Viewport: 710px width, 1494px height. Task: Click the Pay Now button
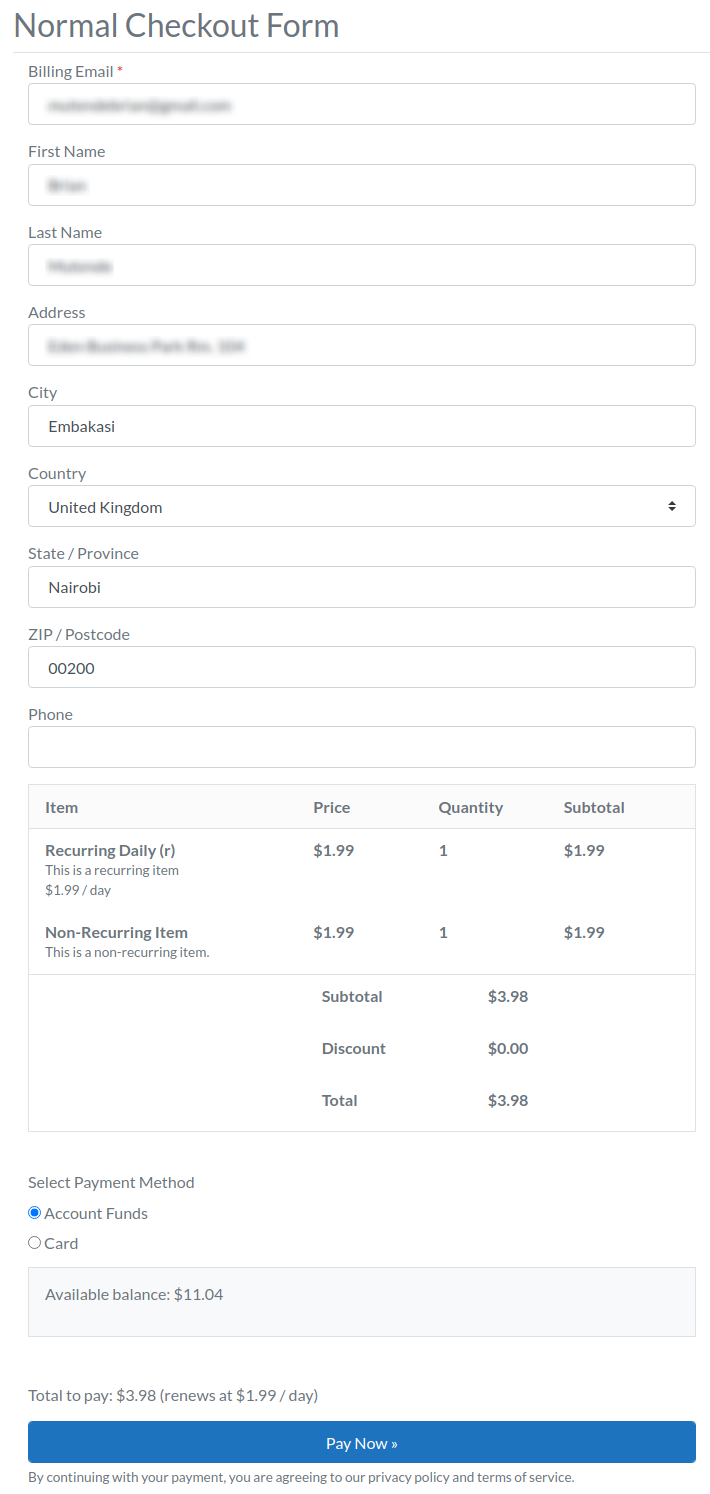point(361,1443)
